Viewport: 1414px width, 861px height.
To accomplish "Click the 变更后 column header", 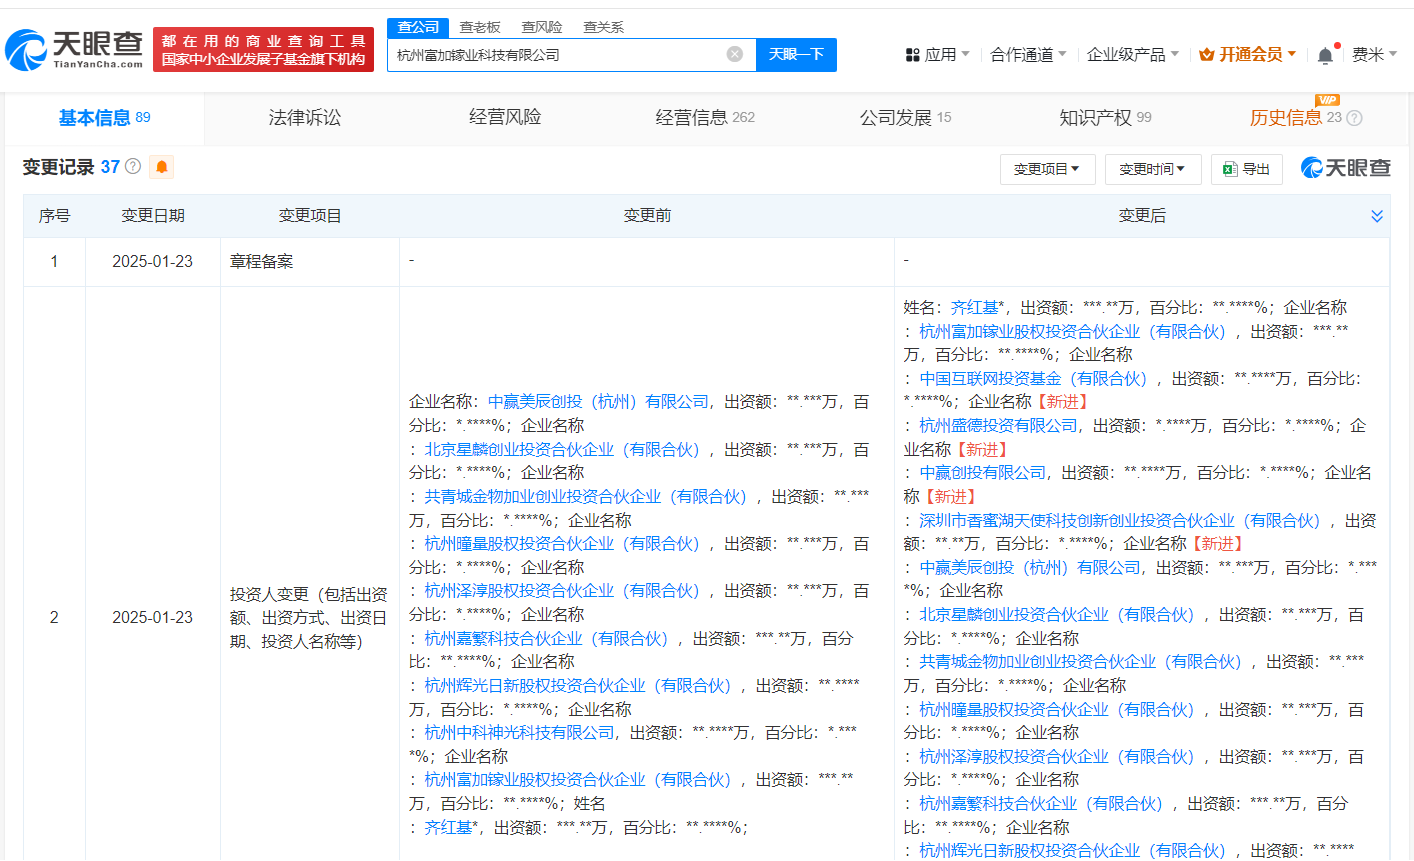I will (x=1142, y=216).
